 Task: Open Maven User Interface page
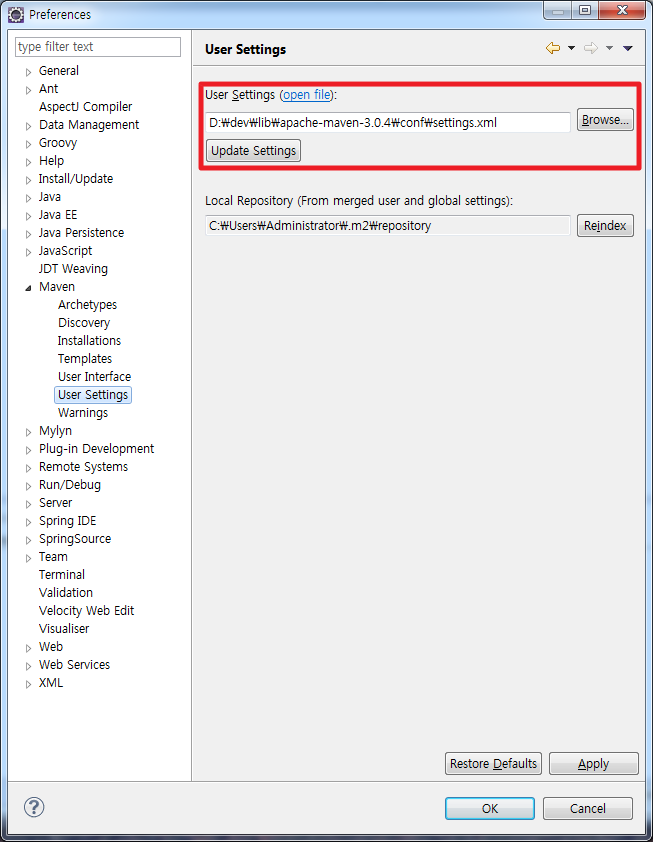95,376
